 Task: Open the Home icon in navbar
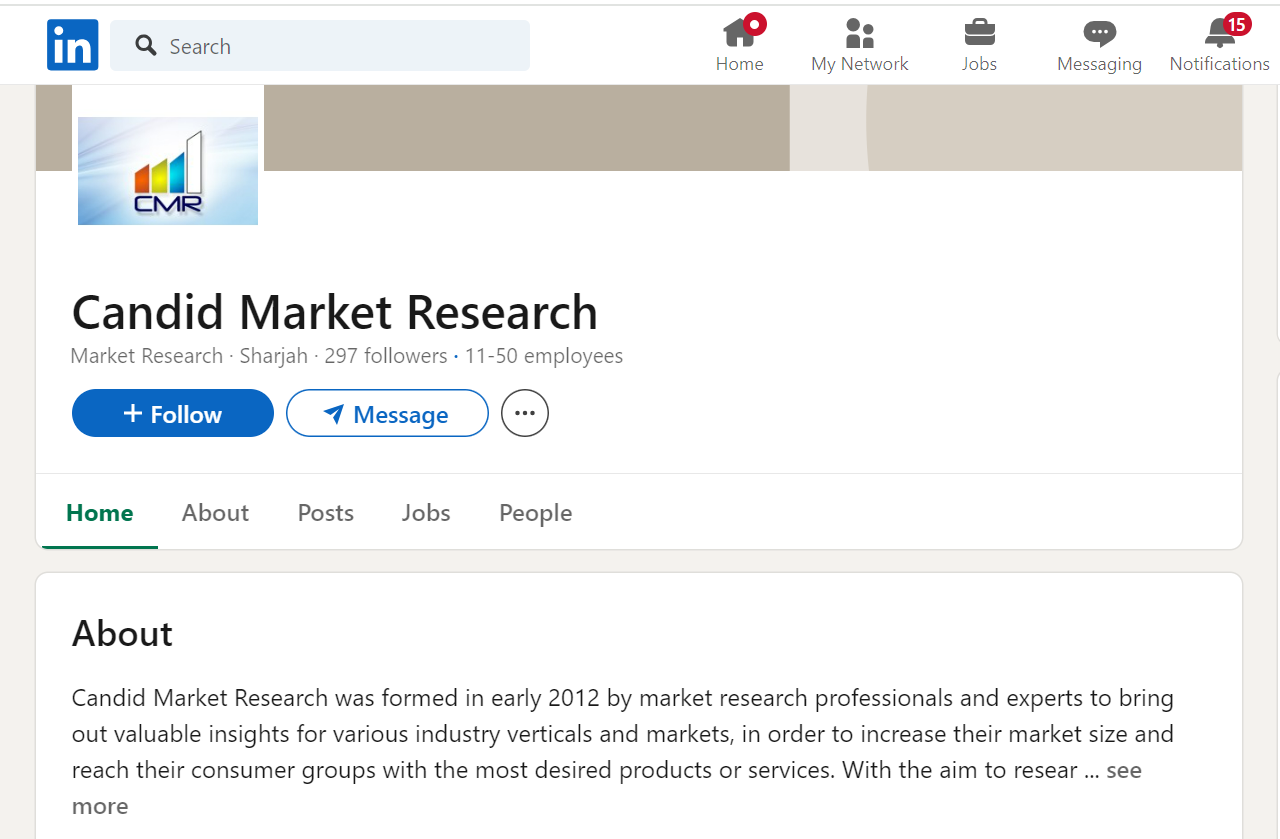coord(739,34)
